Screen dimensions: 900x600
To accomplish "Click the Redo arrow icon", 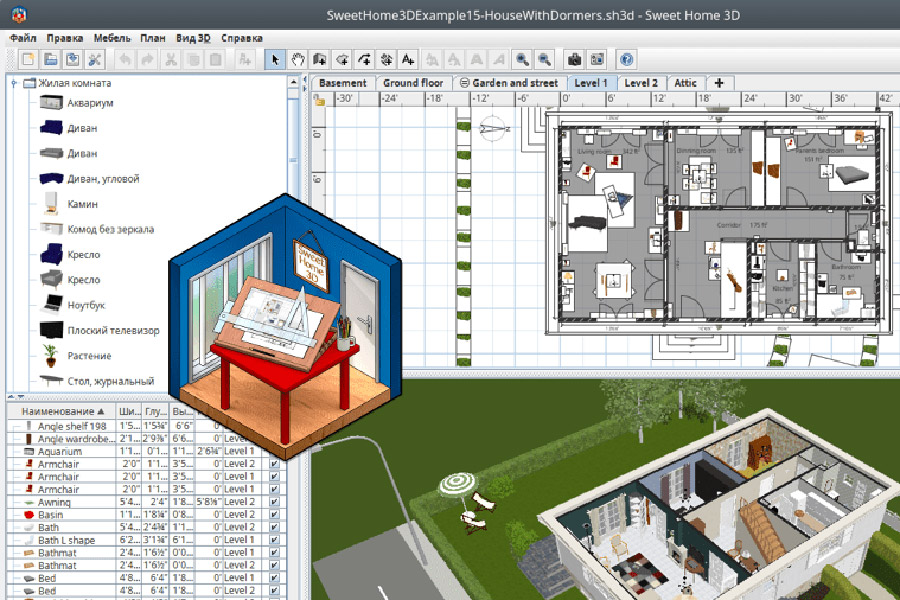I will pyautogui.click(x=148, y=59).
